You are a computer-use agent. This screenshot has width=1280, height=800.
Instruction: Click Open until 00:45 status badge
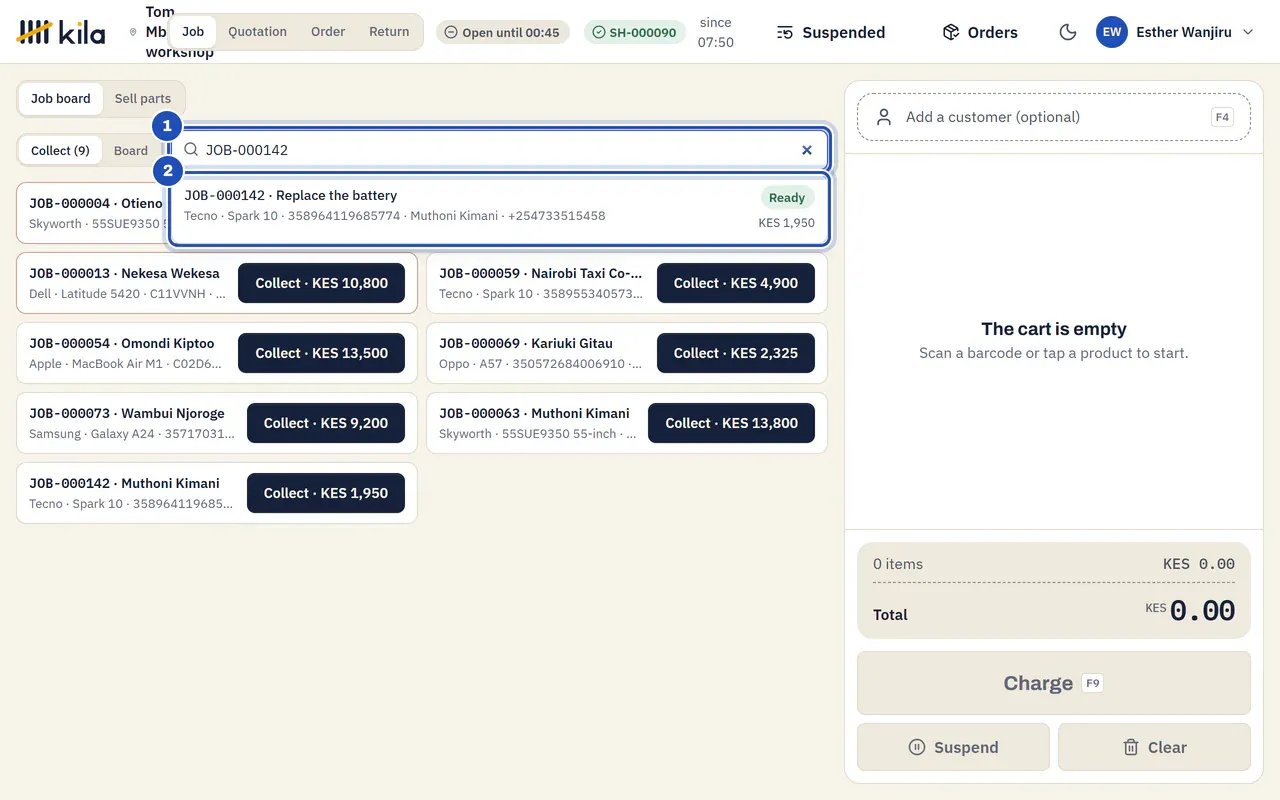[502, 32]
